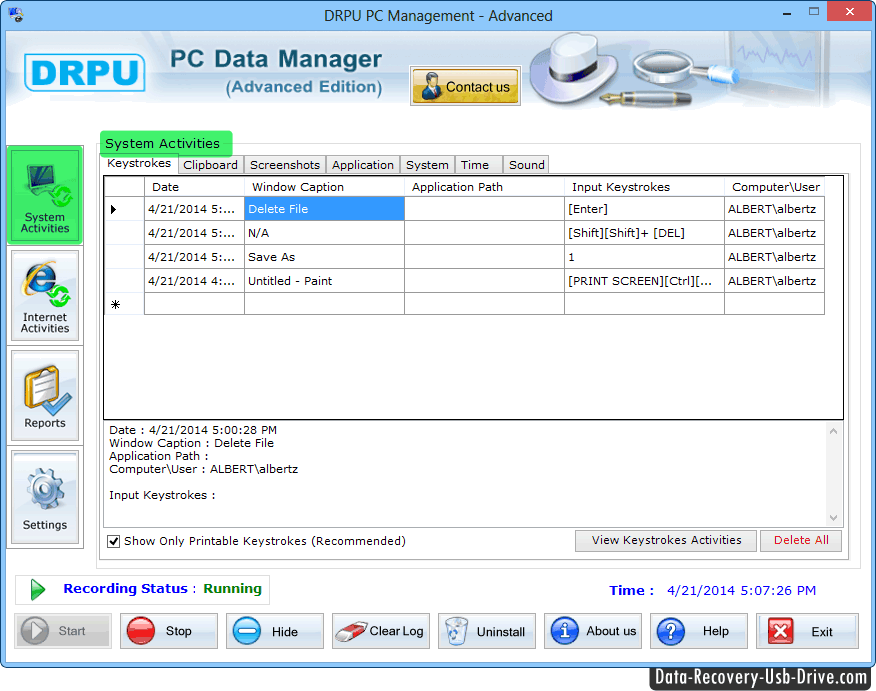Open Internet Activities sidebar icon
The height and width of the screenshot is (691, 876).
point(45,296)
